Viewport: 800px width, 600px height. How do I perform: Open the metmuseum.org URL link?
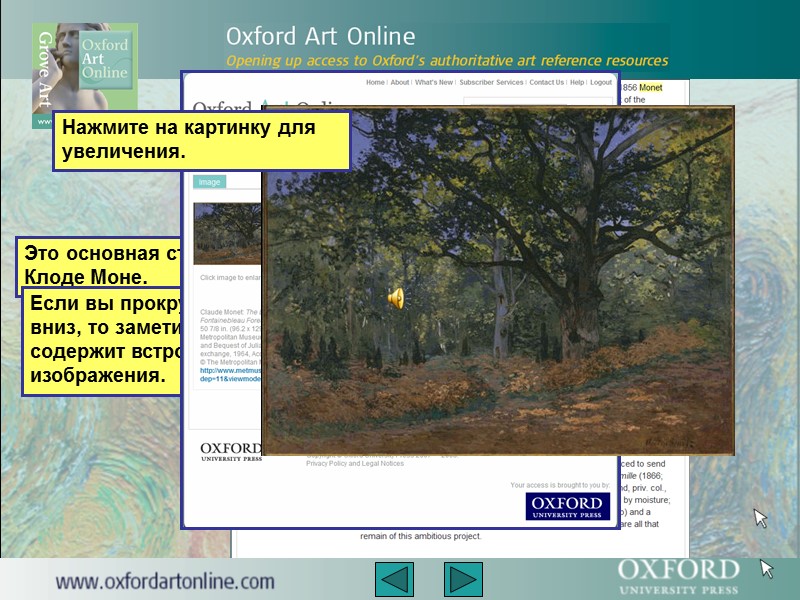231,374
